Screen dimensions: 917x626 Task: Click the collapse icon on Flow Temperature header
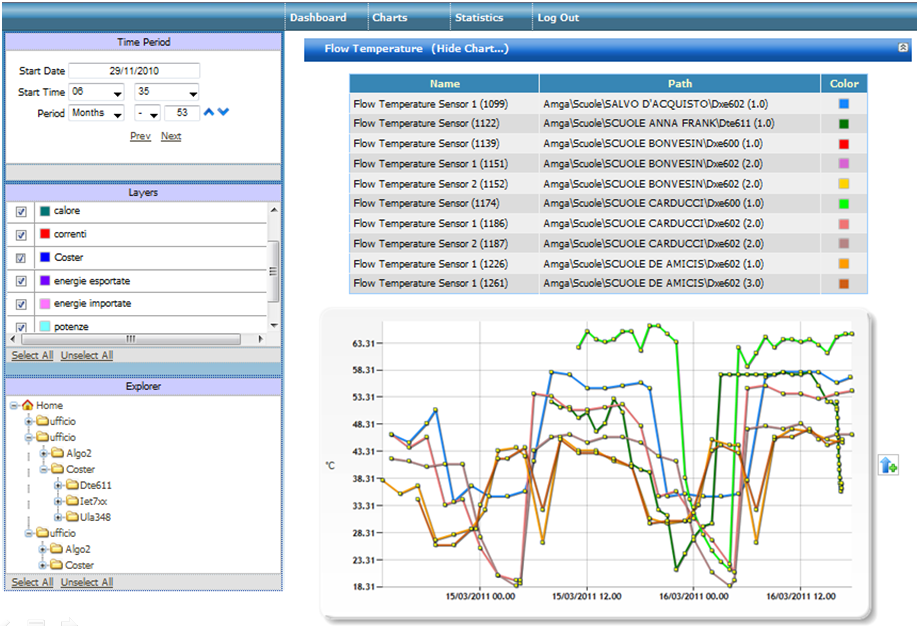902,47
